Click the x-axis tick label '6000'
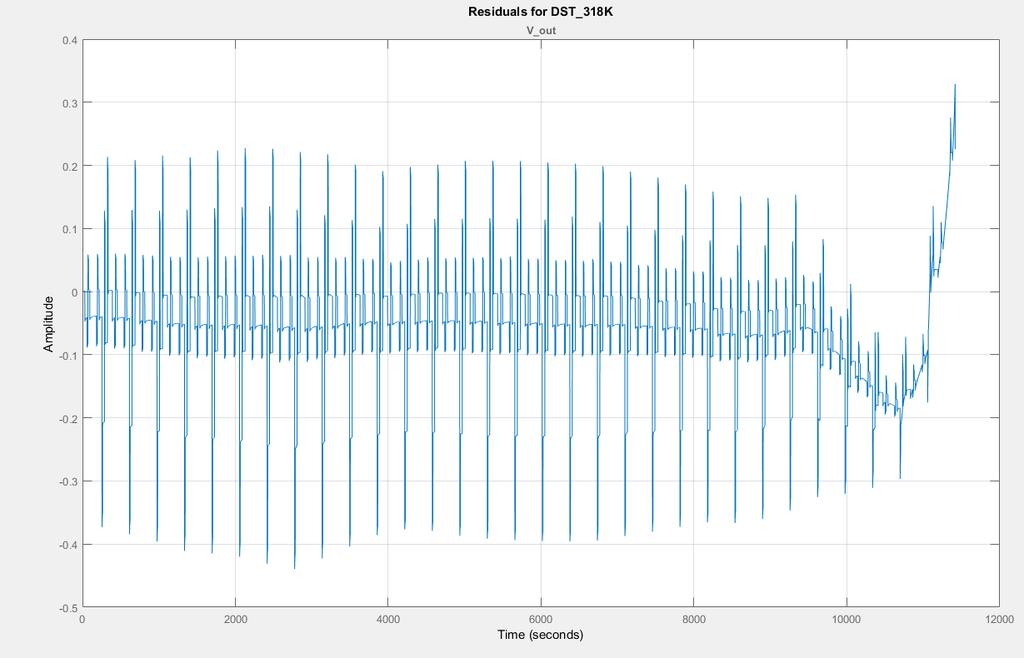The height and width of the screenshot is (658, 1024). click(541, 619)
